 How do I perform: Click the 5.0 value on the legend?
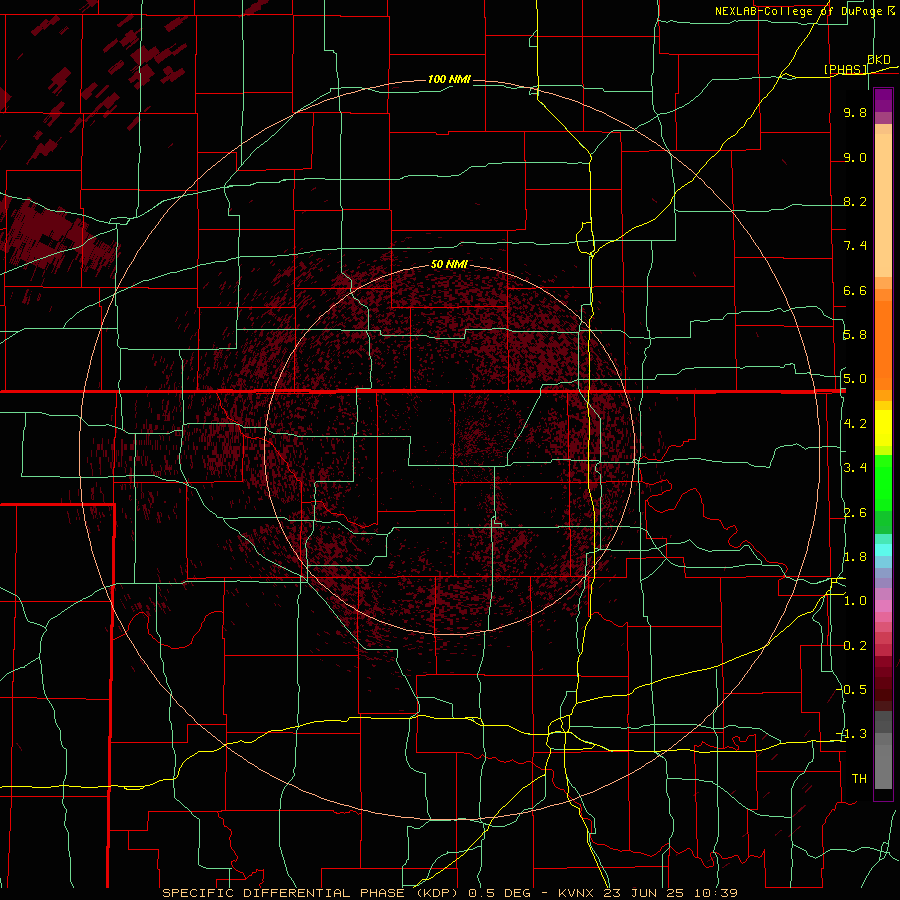pos(855,379)
